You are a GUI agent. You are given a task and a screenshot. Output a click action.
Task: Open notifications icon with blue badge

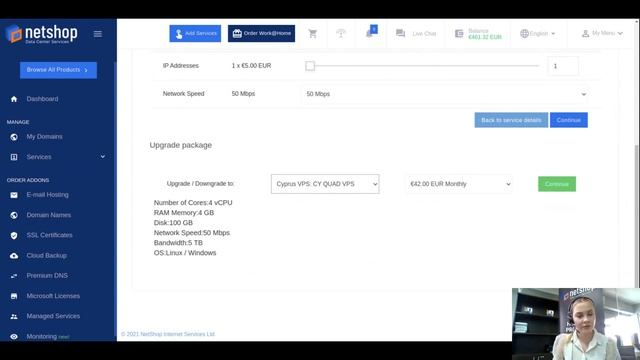pos(371,32)
